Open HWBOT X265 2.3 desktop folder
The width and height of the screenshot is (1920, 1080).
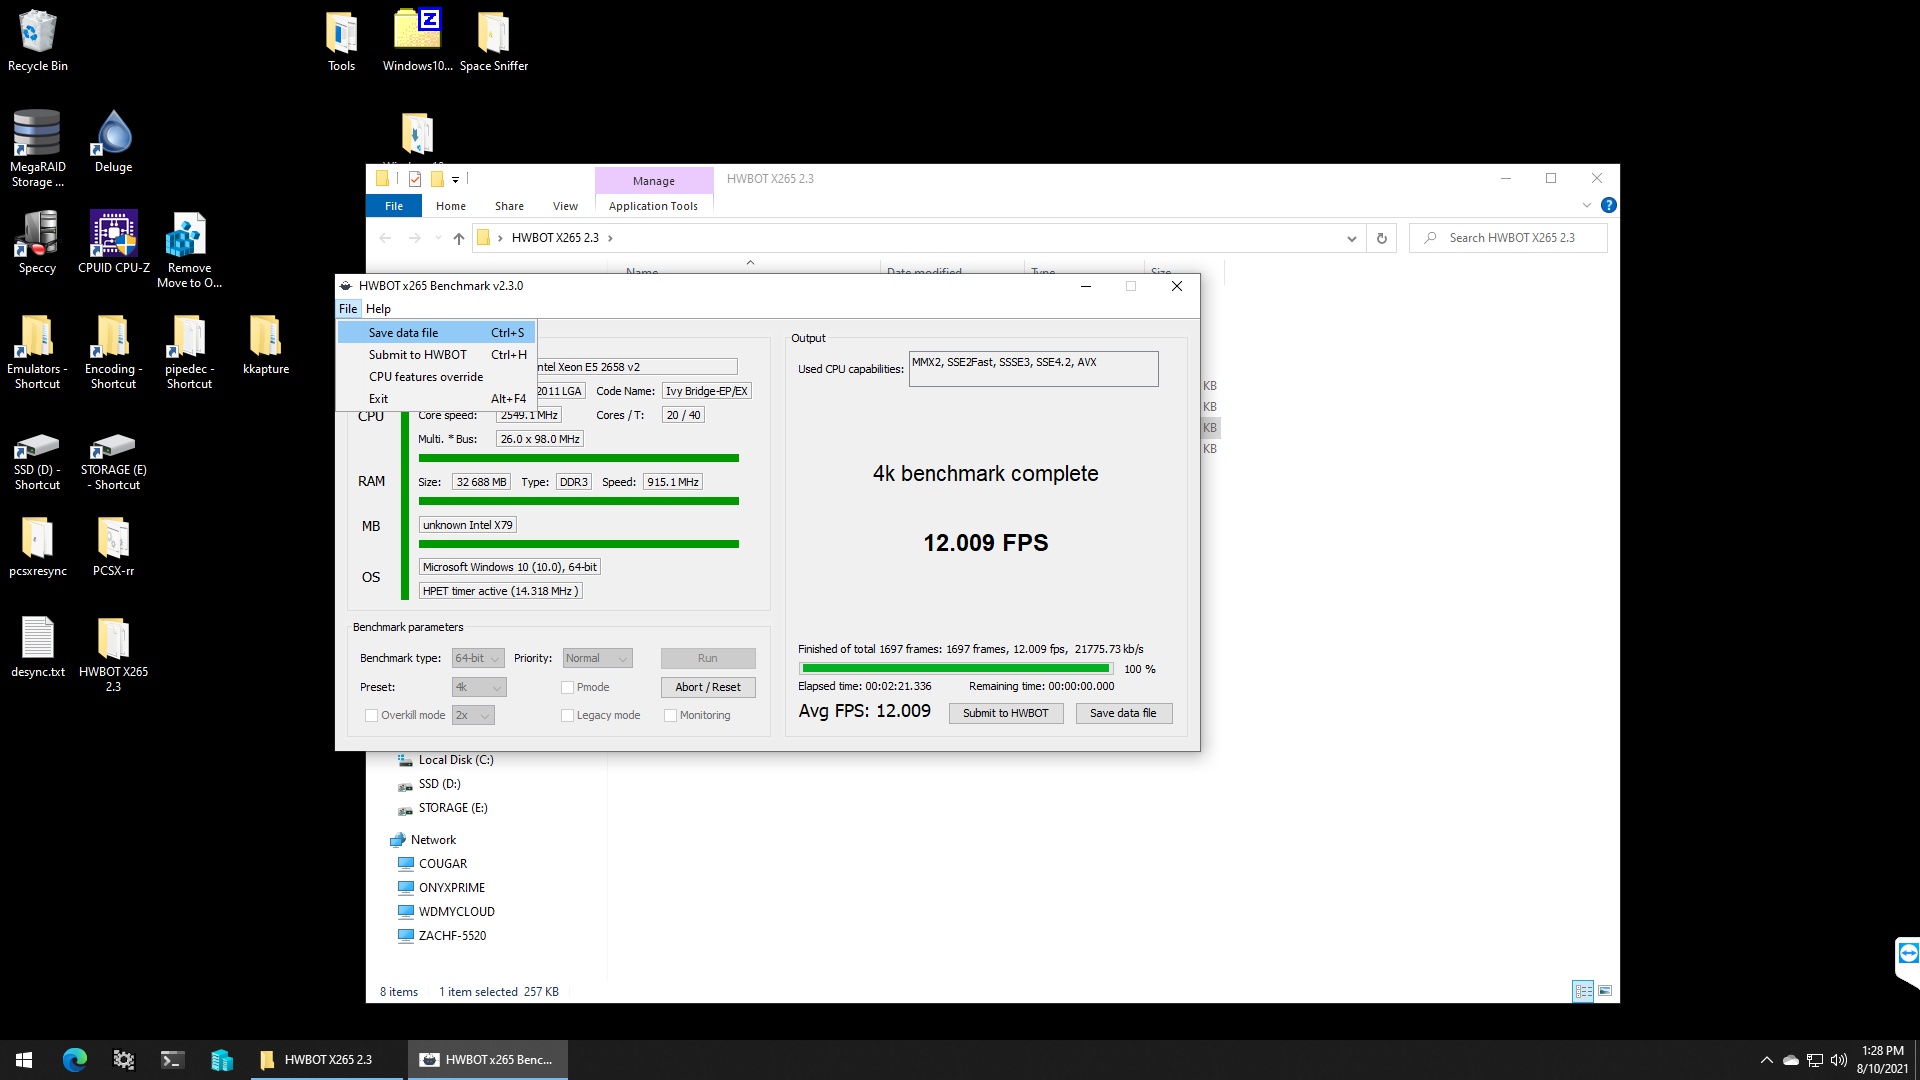tap(113, 654)
